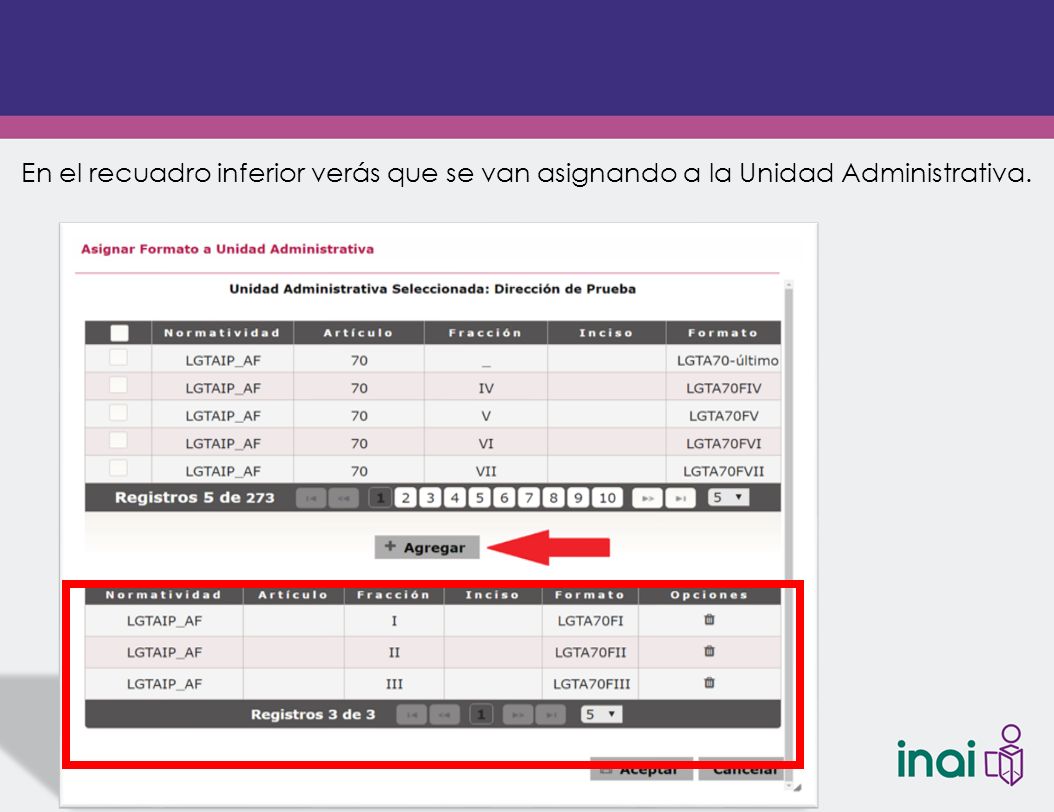Switch to page 7 of formats
Viewport: 1054px width, 812px height.
tap(529, 498)
